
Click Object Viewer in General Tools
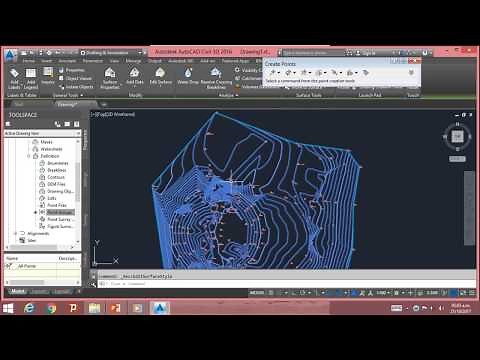click(x=75, y=78)
